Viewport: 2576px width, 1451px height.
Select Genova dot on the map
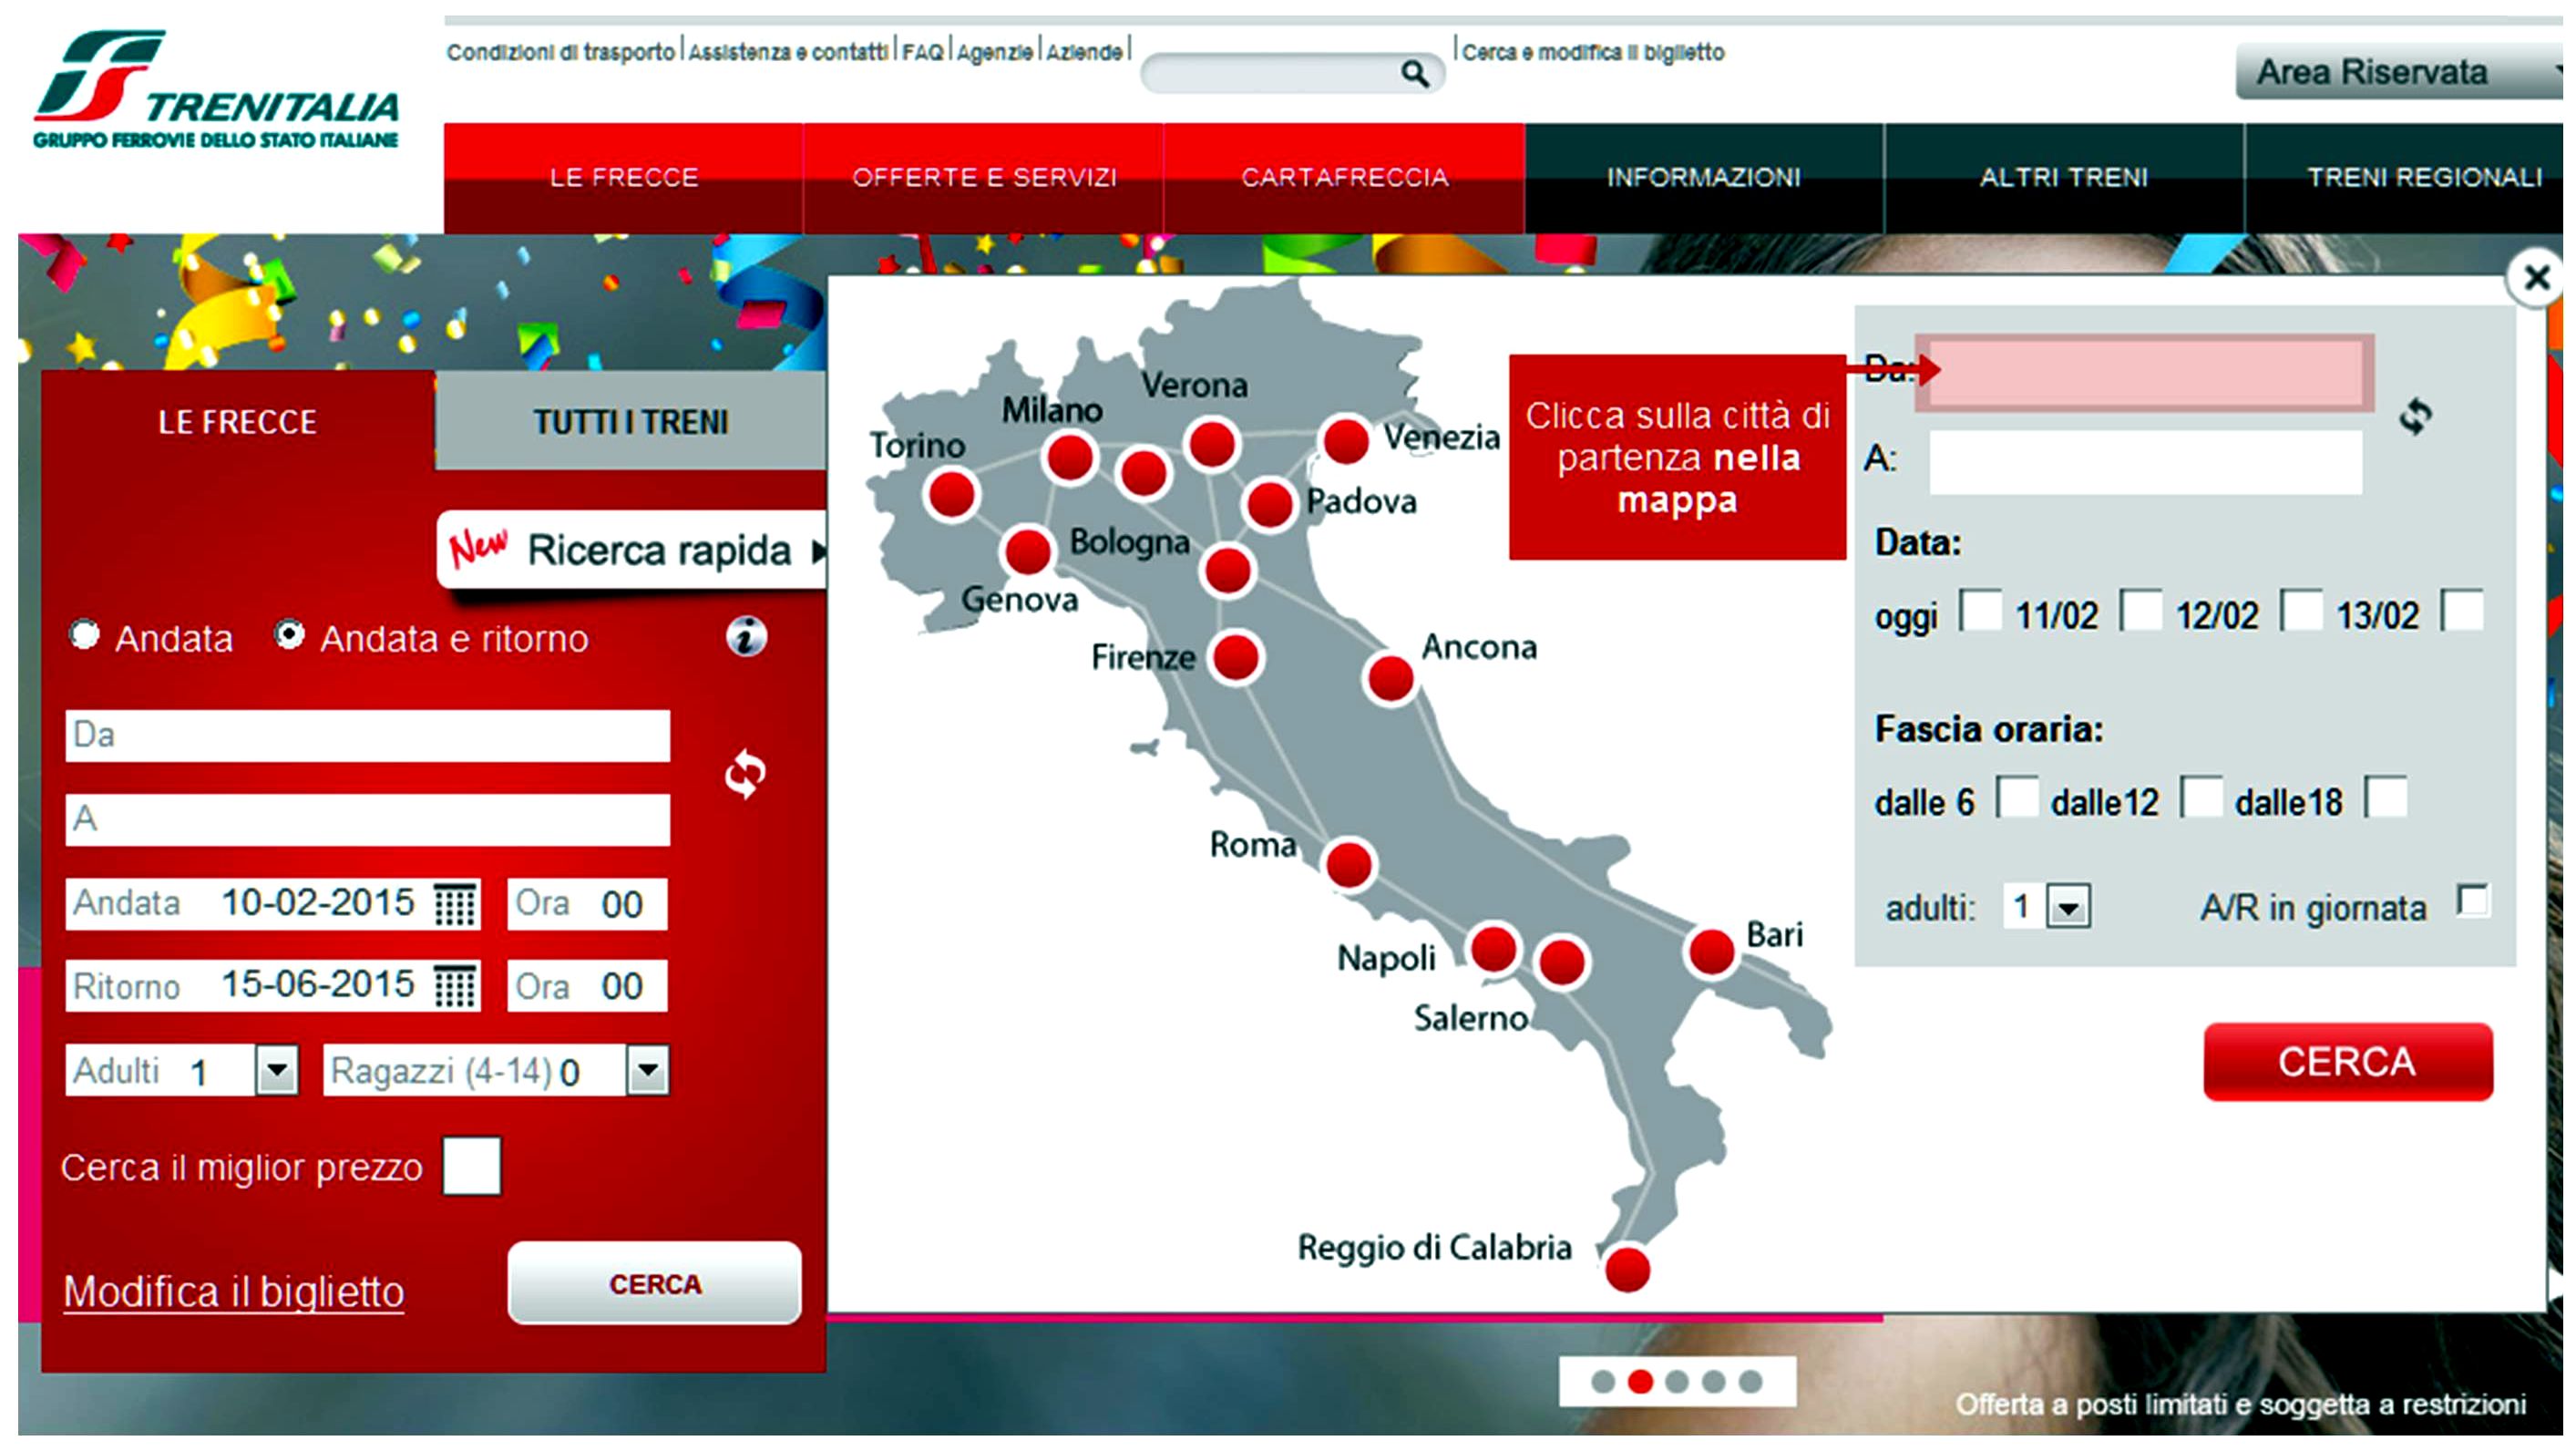coord(1027,552)
